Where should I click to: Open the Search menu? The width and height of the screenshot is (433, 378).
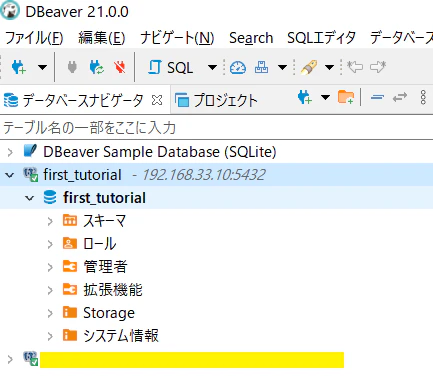coord(251,38)
